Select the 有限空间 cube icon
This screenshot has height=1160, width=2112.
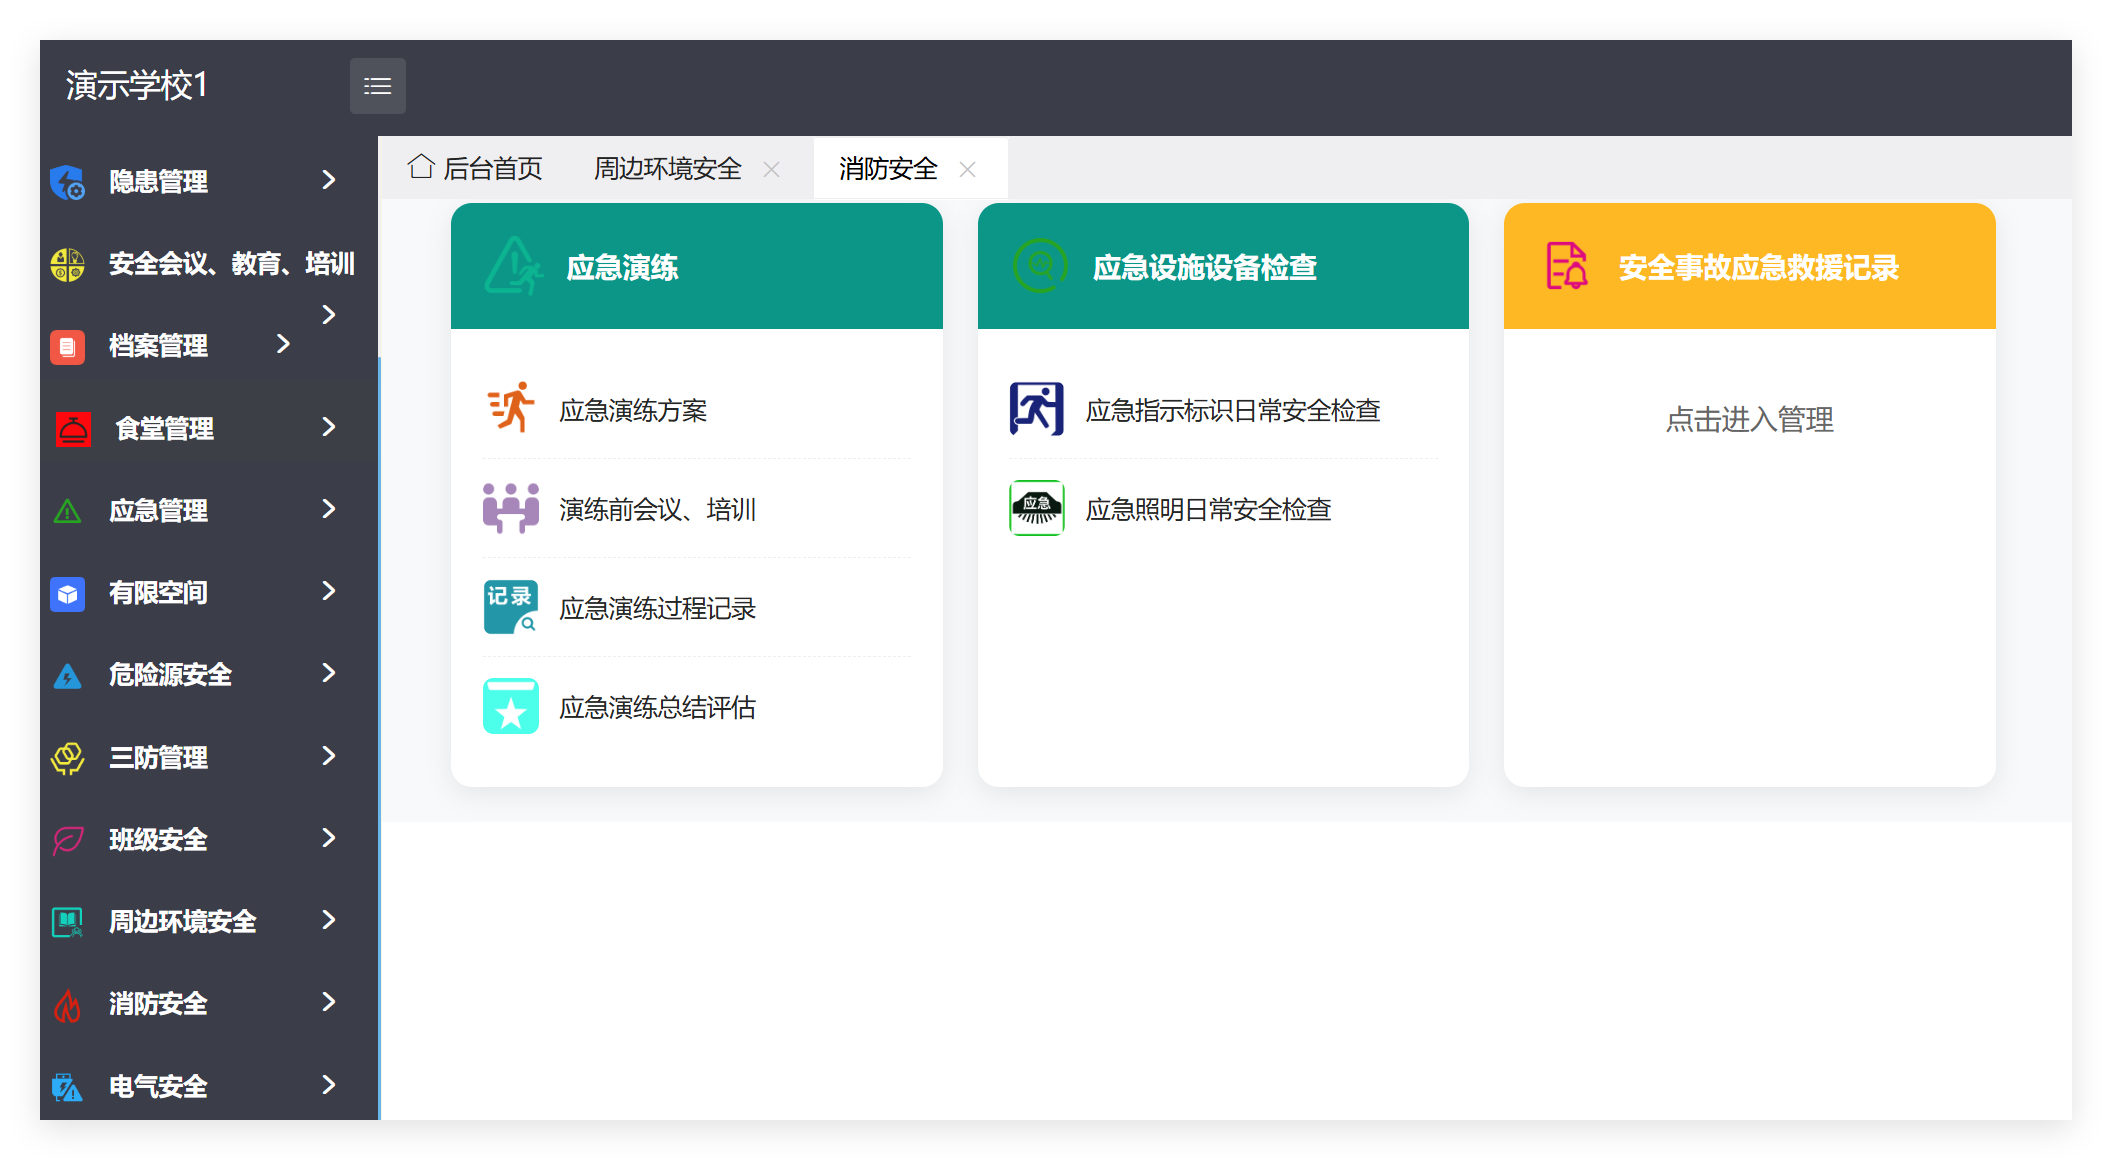66,593
